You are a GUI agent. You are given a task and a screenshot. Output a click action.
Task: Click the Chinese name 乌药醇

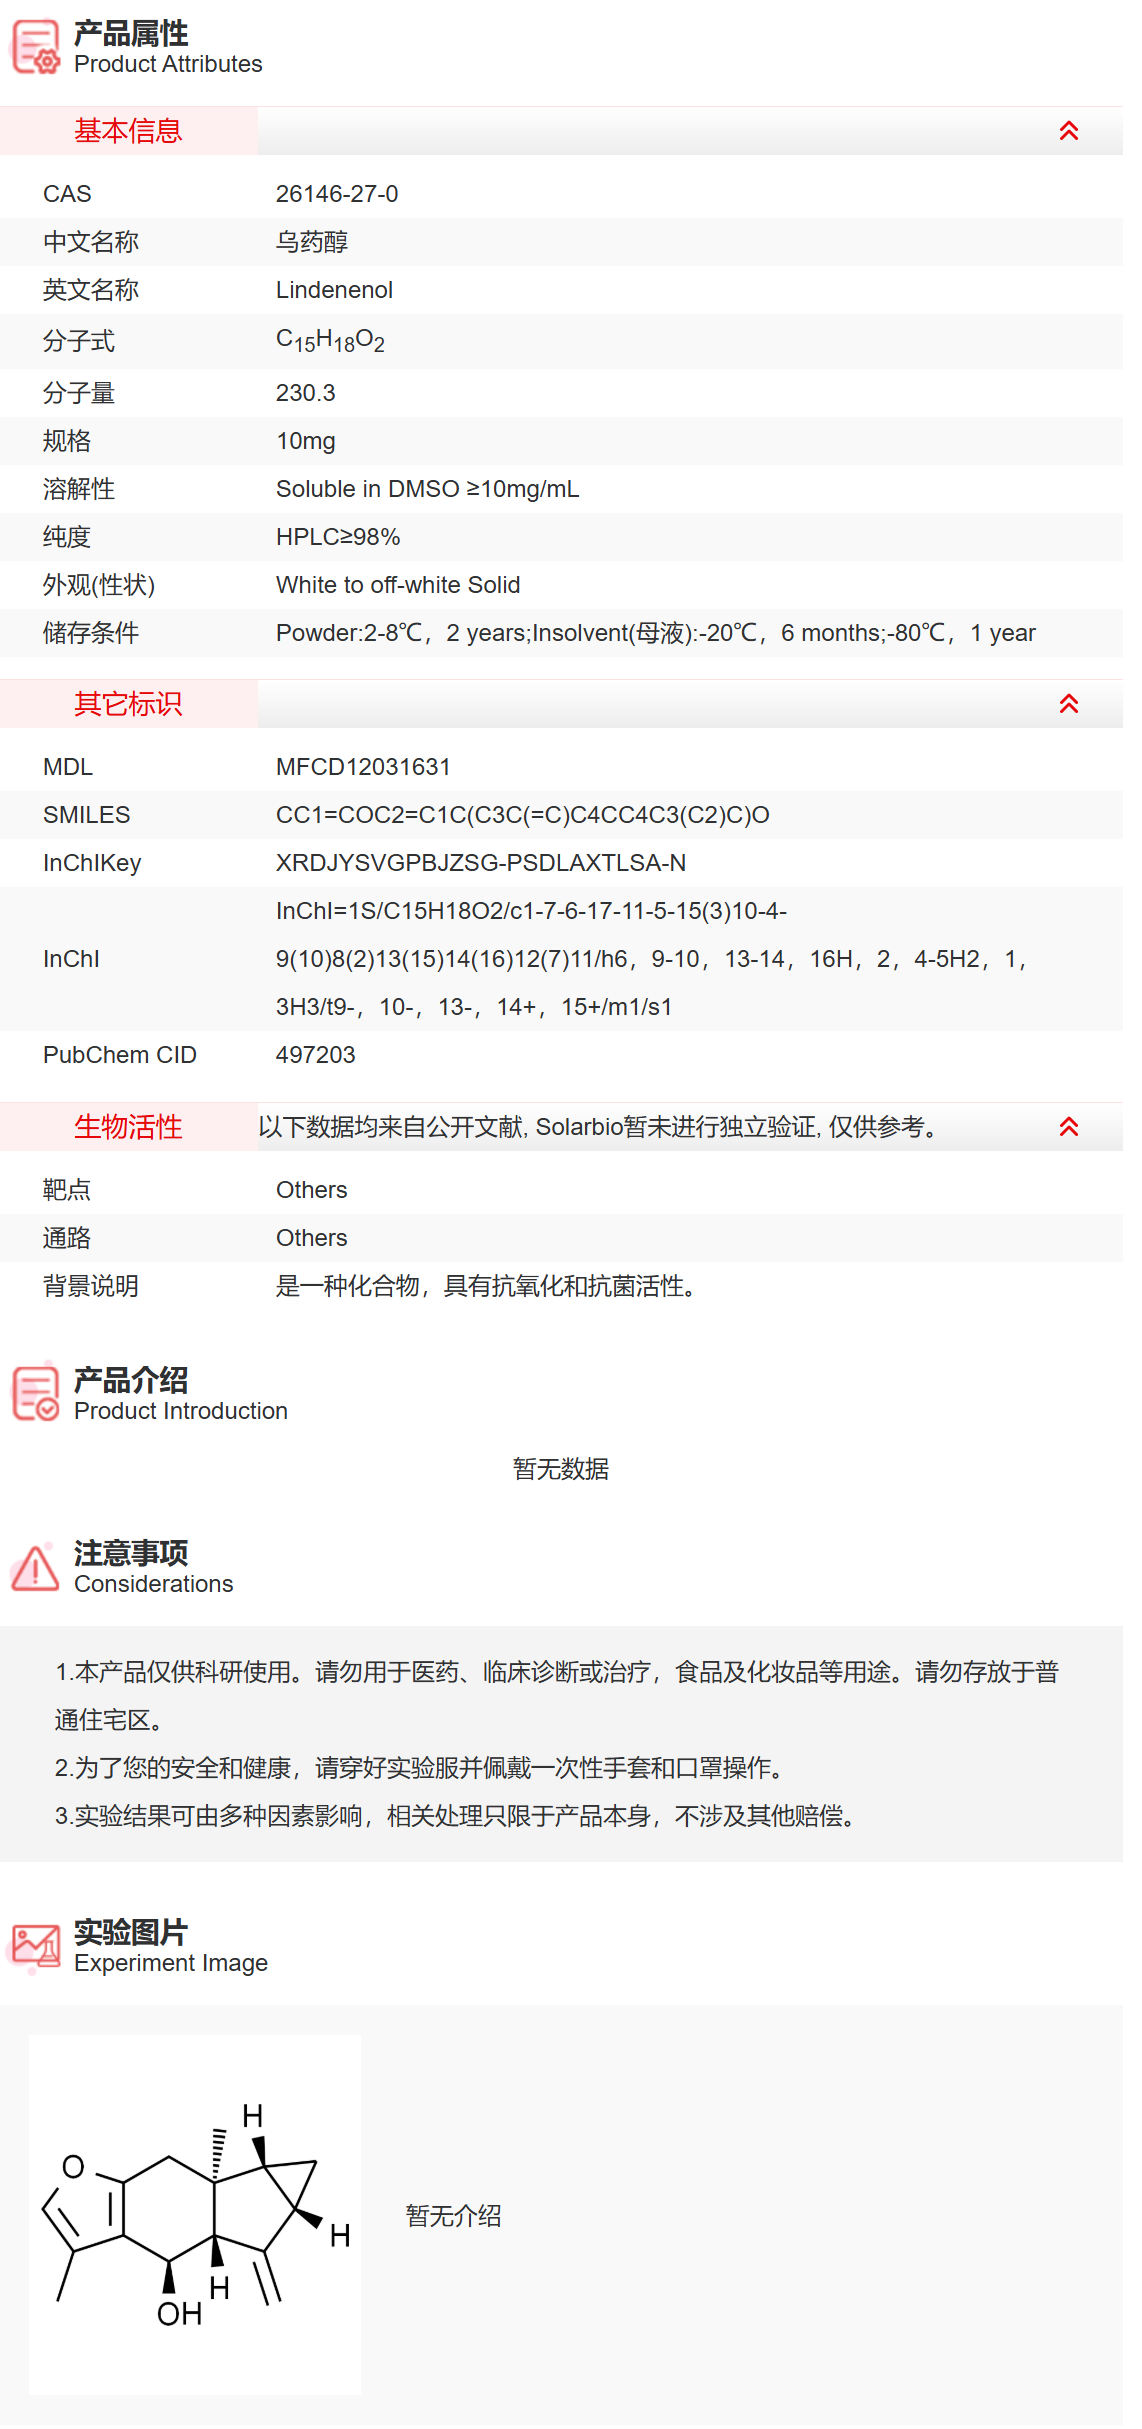(312, 242)
